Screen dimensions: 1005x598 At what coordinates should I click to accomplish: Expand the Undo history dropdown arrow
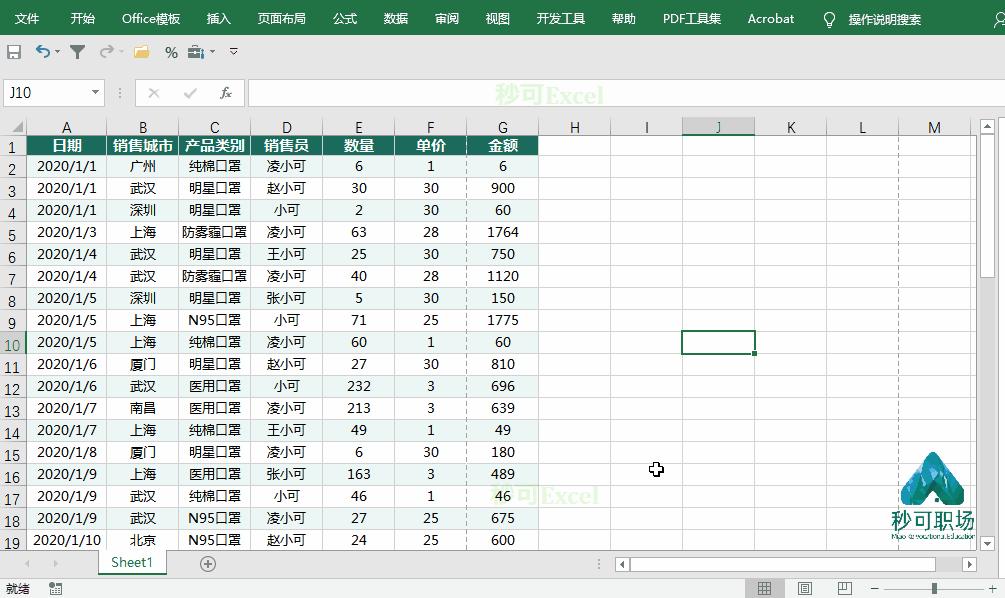point(57,52)
